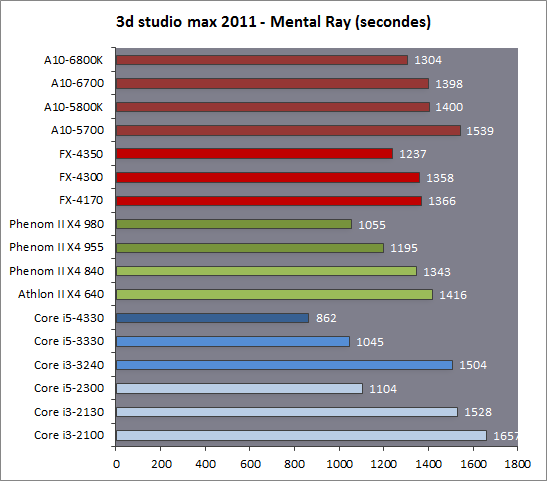Click the red FX-4300 bar

coord(268,178)
